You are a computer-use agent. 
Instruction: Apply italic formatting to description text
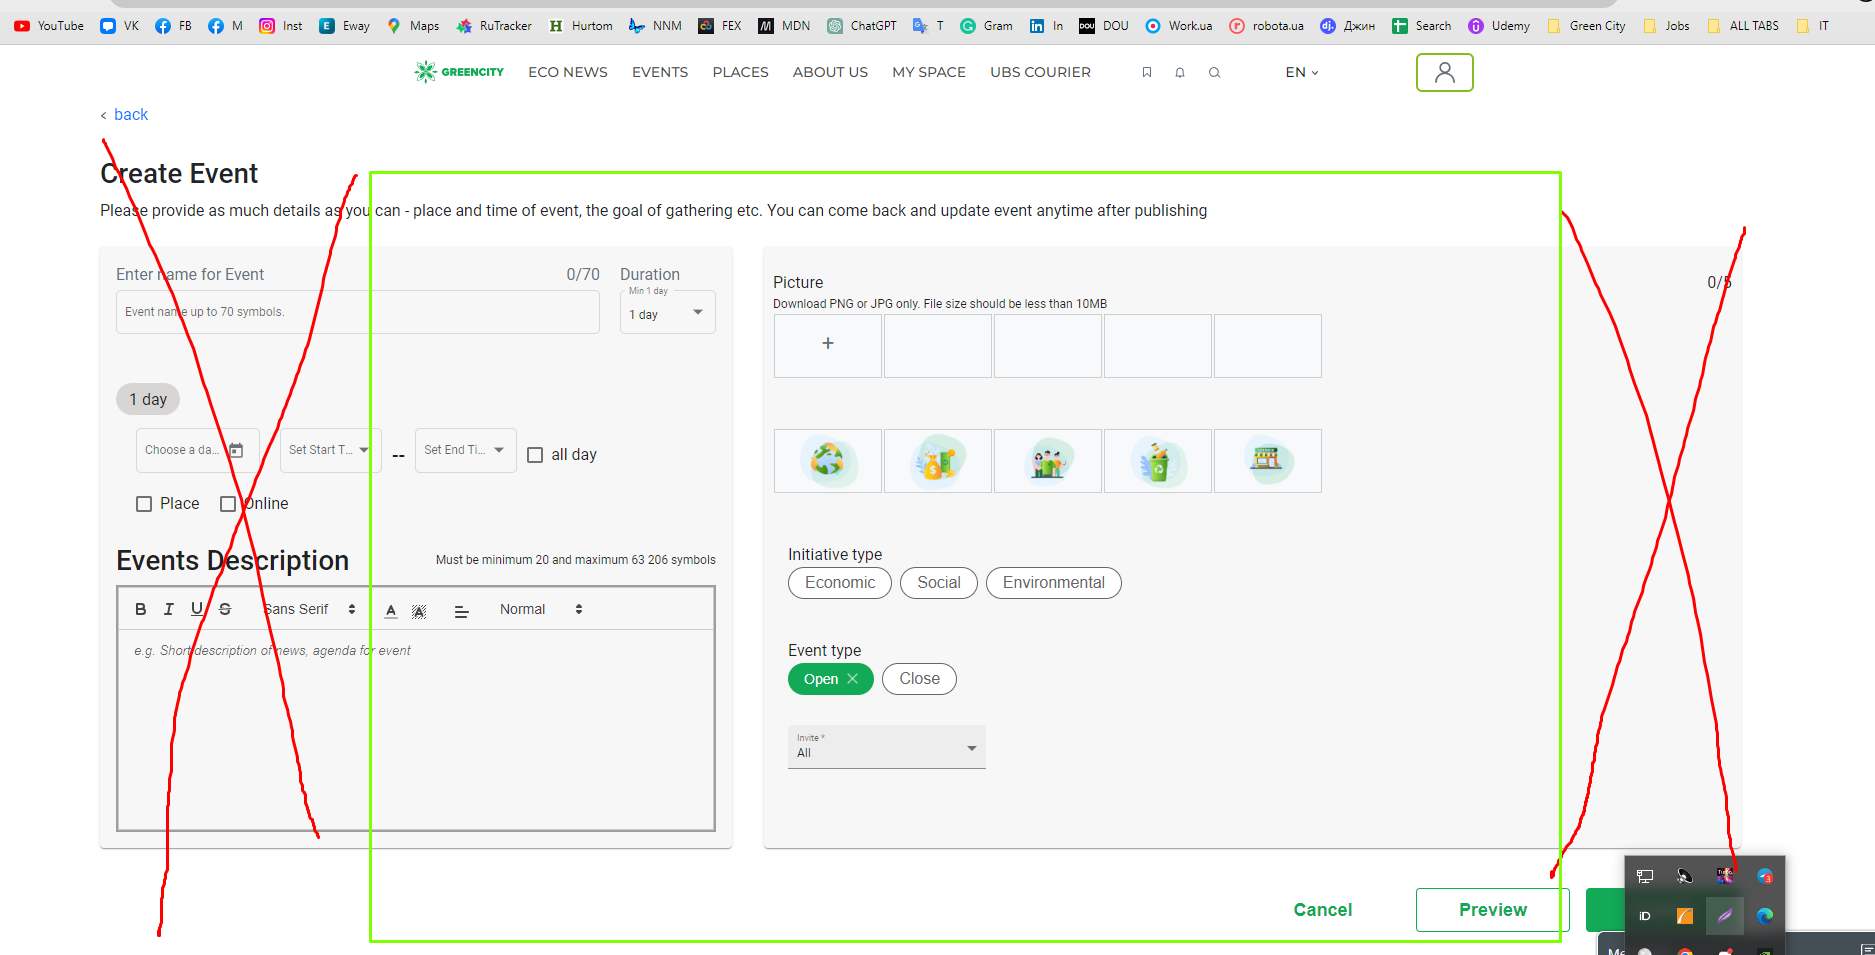coord(168,608)
